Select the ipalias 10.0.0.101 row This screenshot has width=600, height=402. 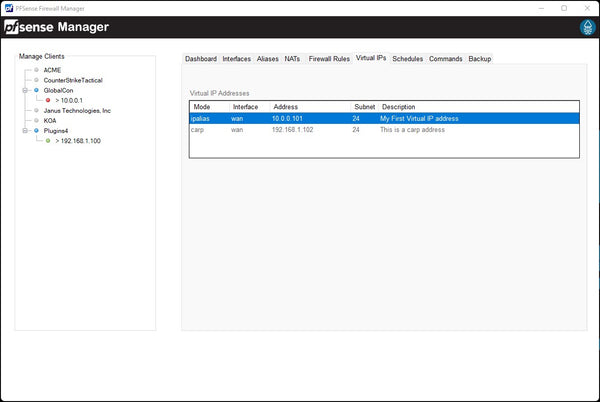[384, 118]
